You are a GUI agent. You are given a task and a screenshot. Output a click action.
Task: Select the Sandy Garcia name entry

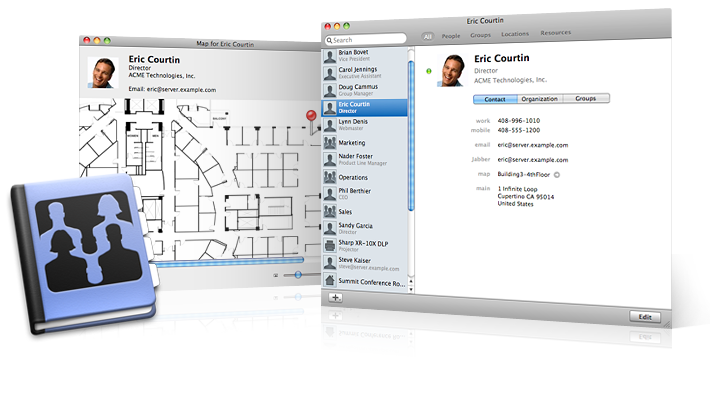coord(355,225)
